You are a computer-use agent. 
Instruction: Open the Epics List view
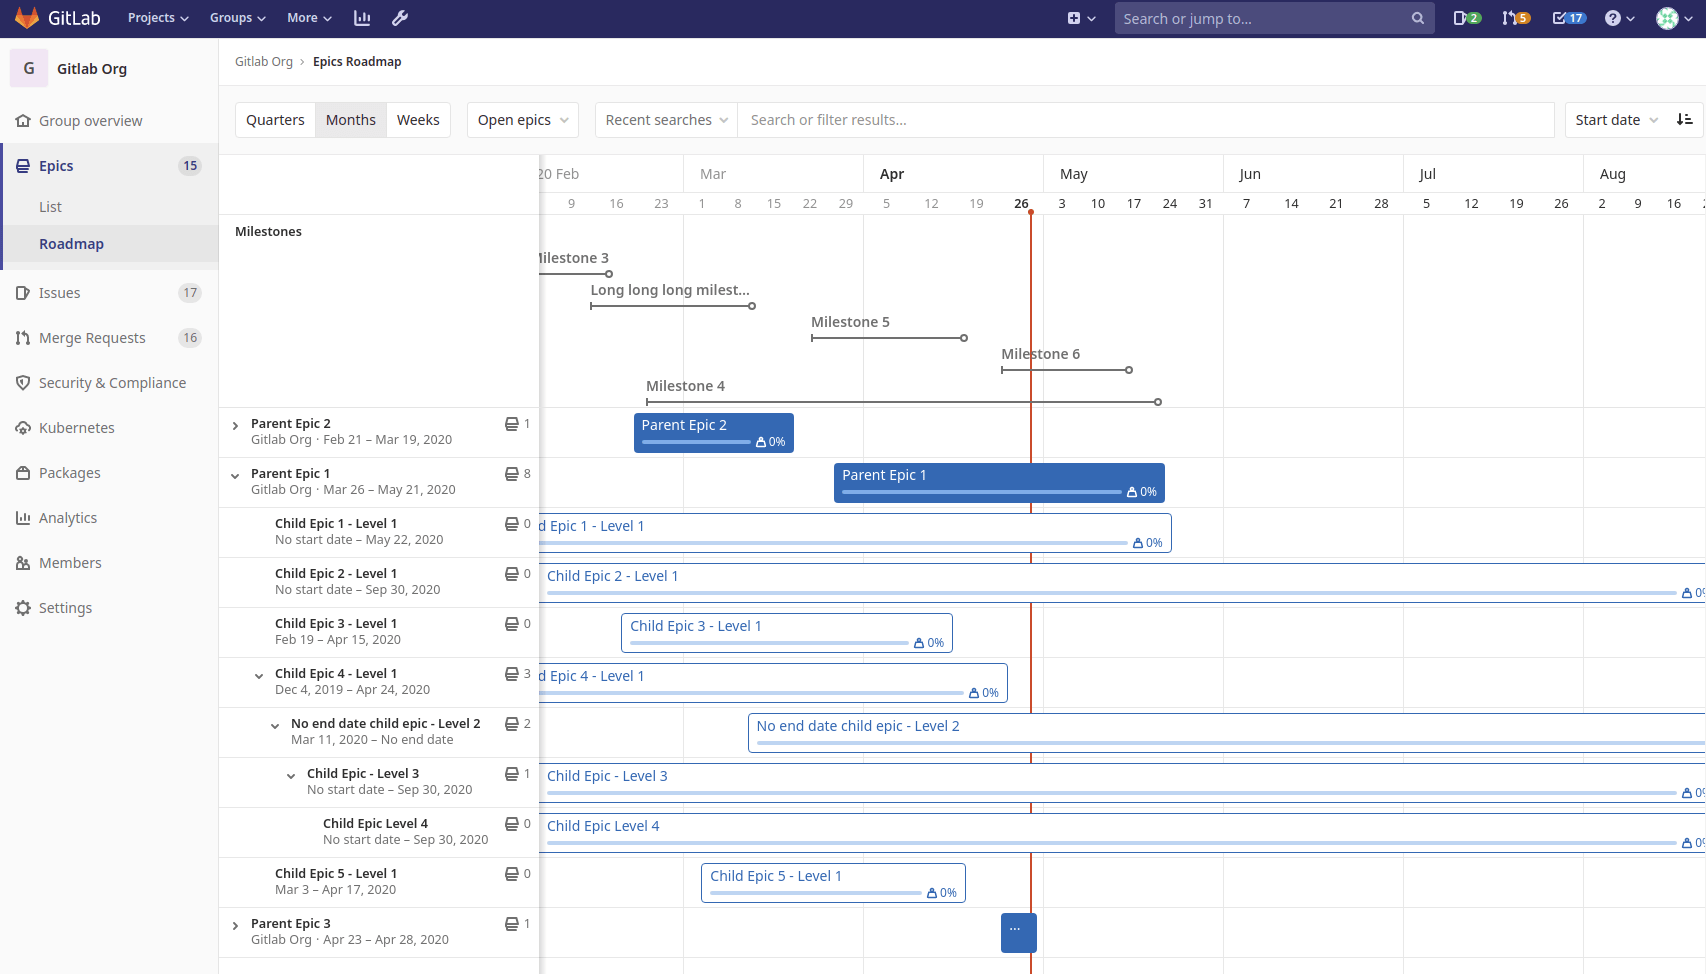[x=50, y=206]
